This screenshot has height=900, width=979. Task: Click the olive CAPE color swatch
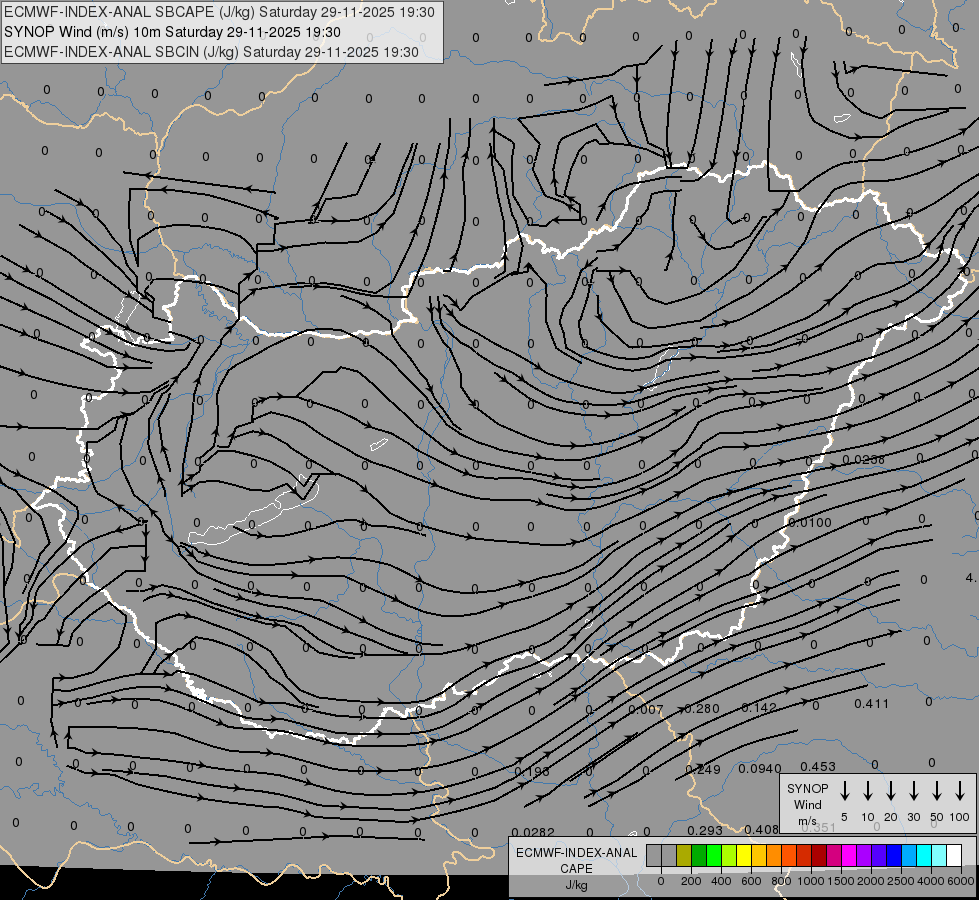coord(684,855)
